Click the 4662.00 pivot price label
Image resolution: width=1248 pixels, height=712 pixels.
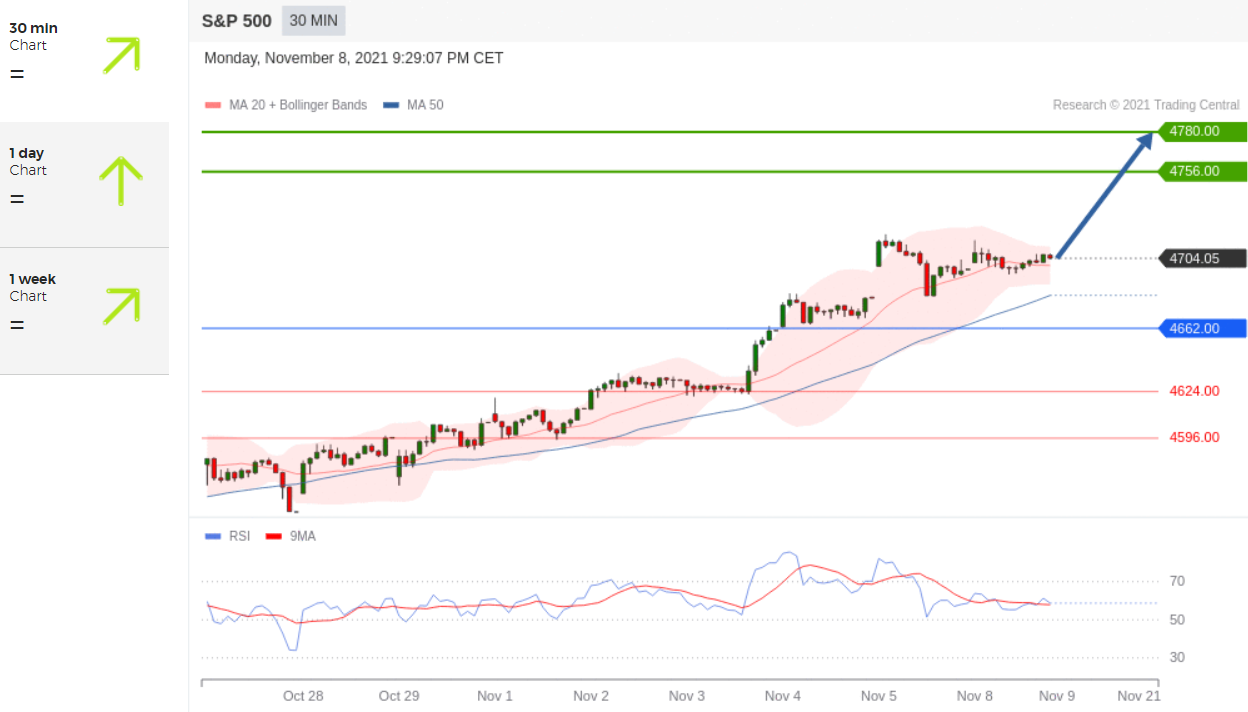(1202, 328)
